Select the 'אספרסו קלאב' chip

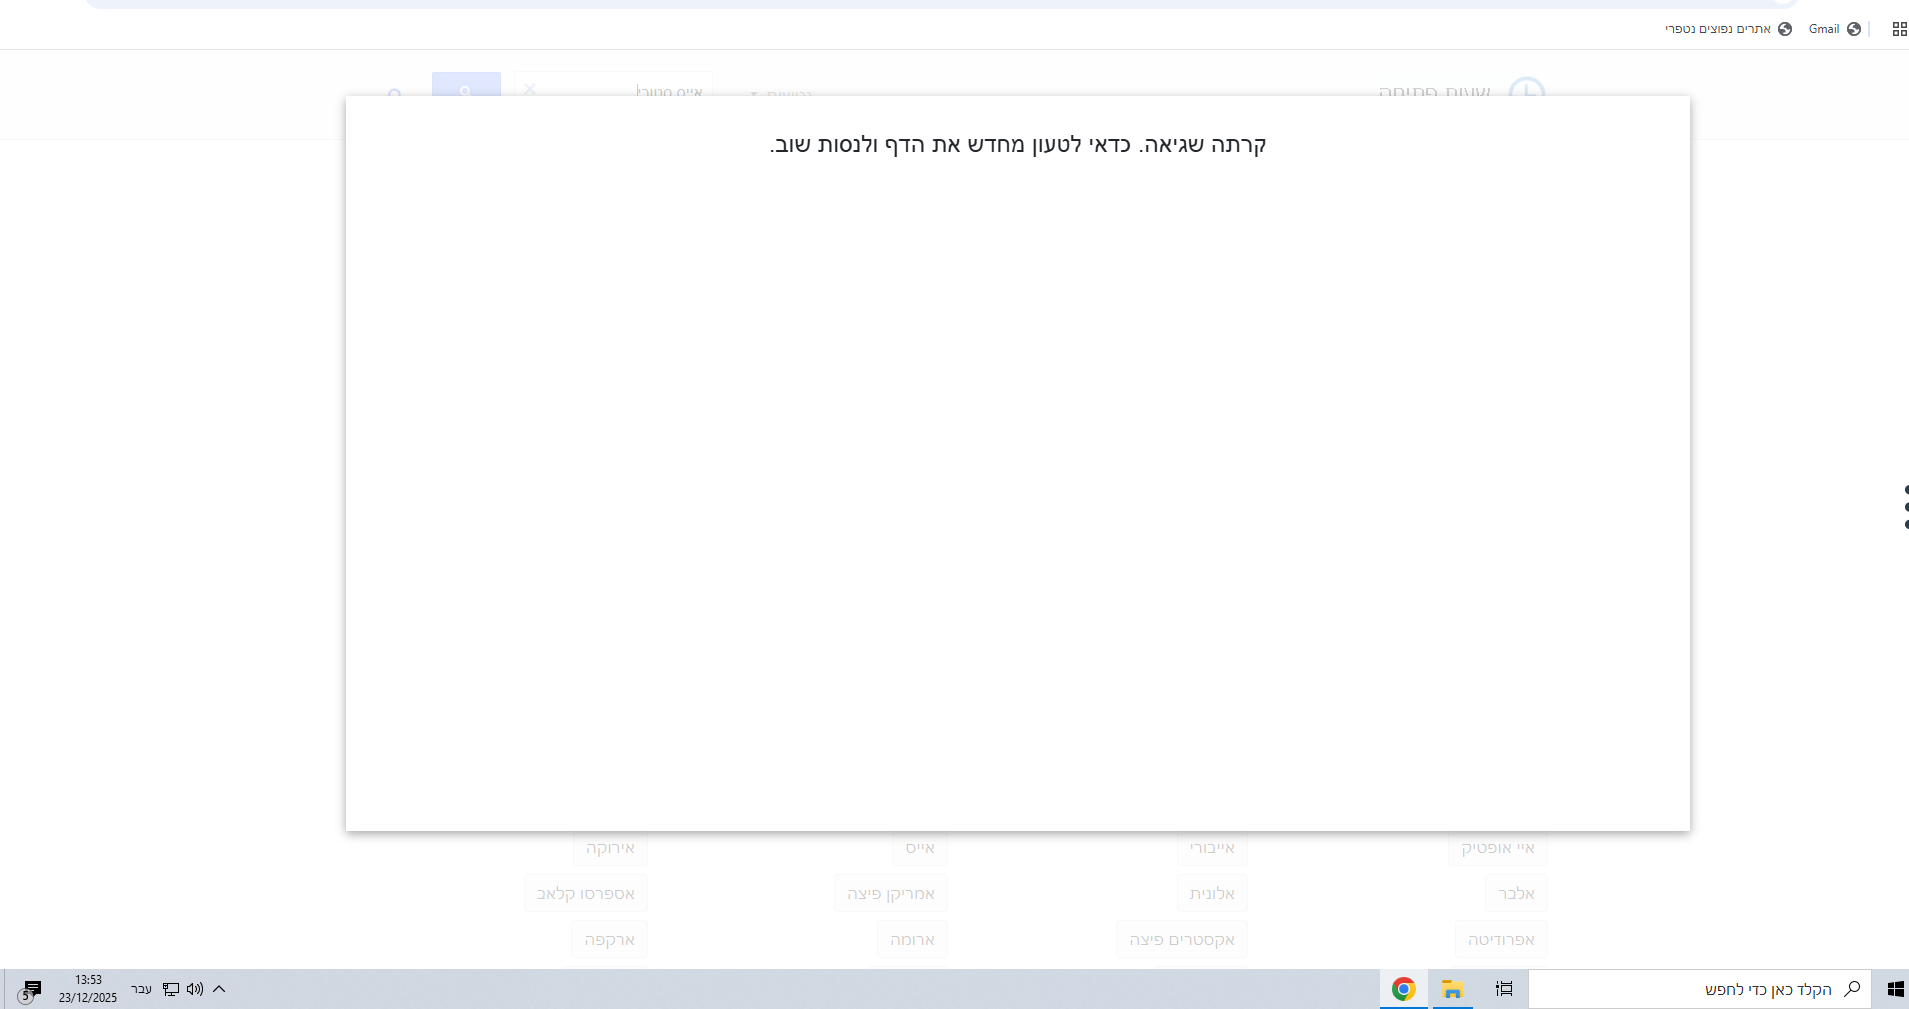point(586,893)
